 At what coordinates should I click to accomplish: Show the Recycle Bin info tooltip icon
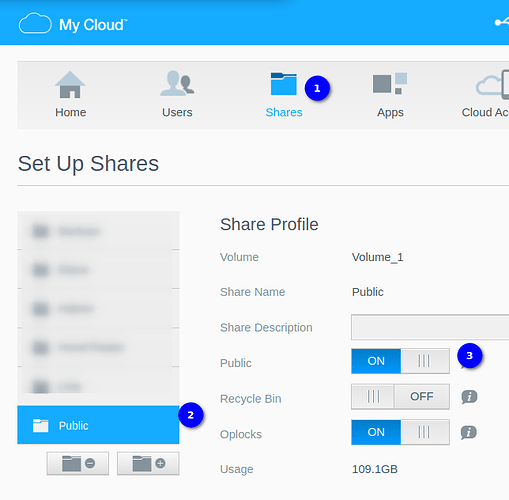point(469,397)
